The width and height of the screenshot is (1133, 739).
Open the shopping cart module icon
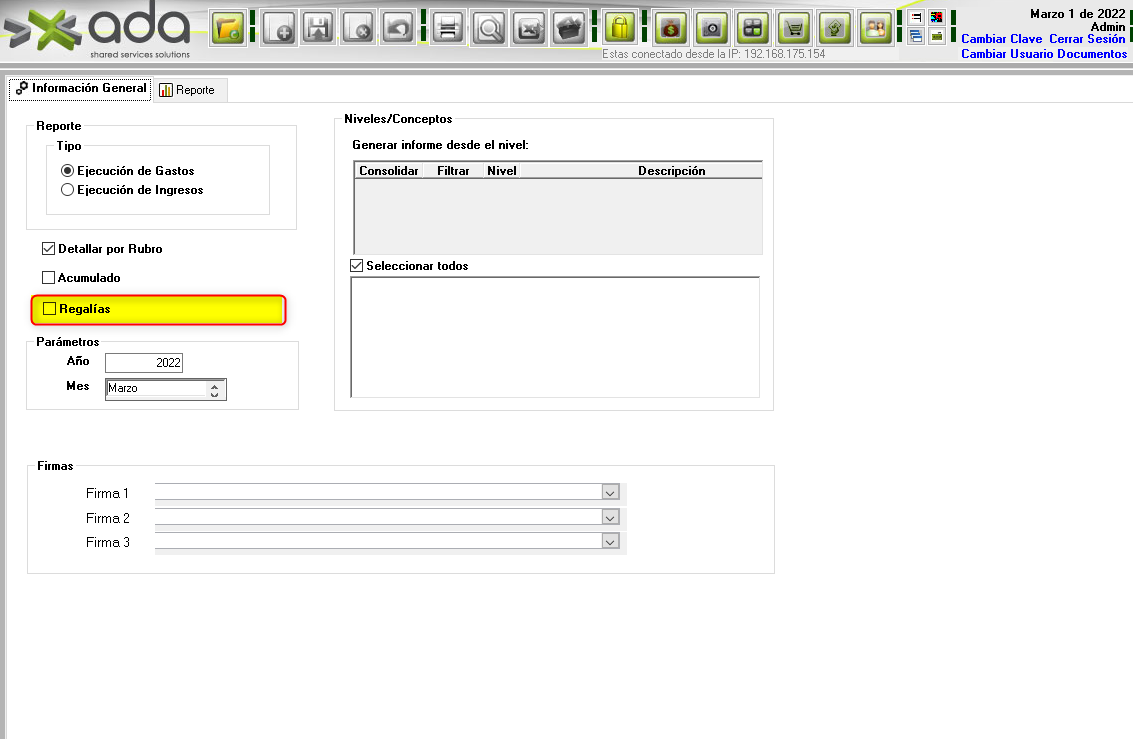click(795, 28)
